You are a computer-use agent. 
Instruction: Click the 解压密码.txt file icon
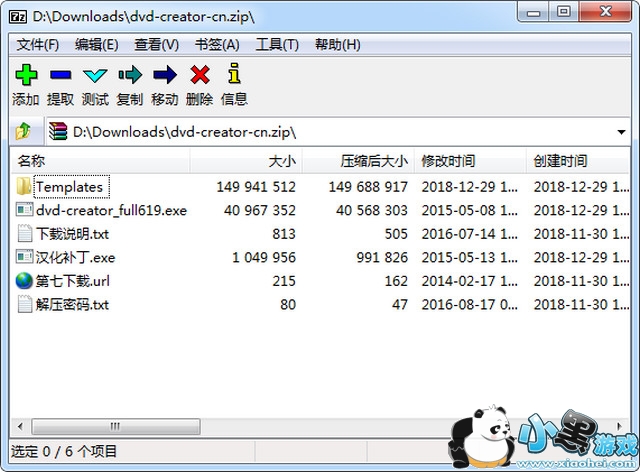pos(24,304)
